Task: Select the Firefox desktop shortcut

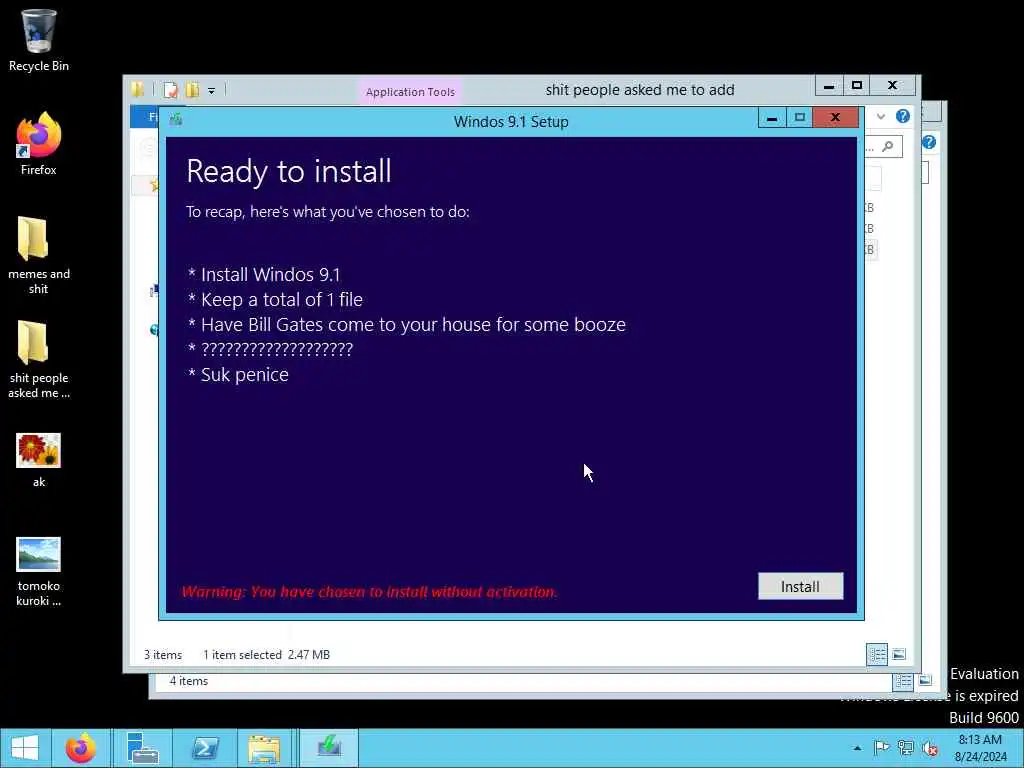Action: 39,144
